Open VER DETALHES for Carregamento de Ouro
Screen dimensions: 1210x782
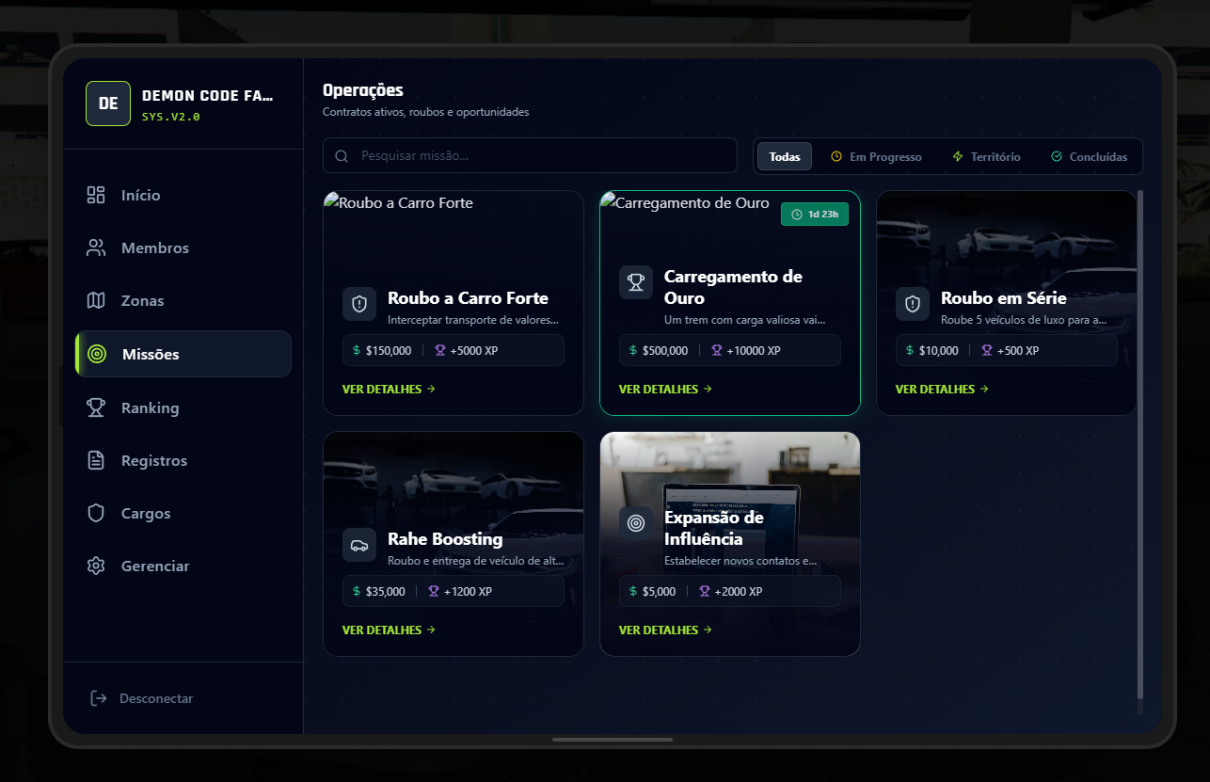[x=666, y=389]
